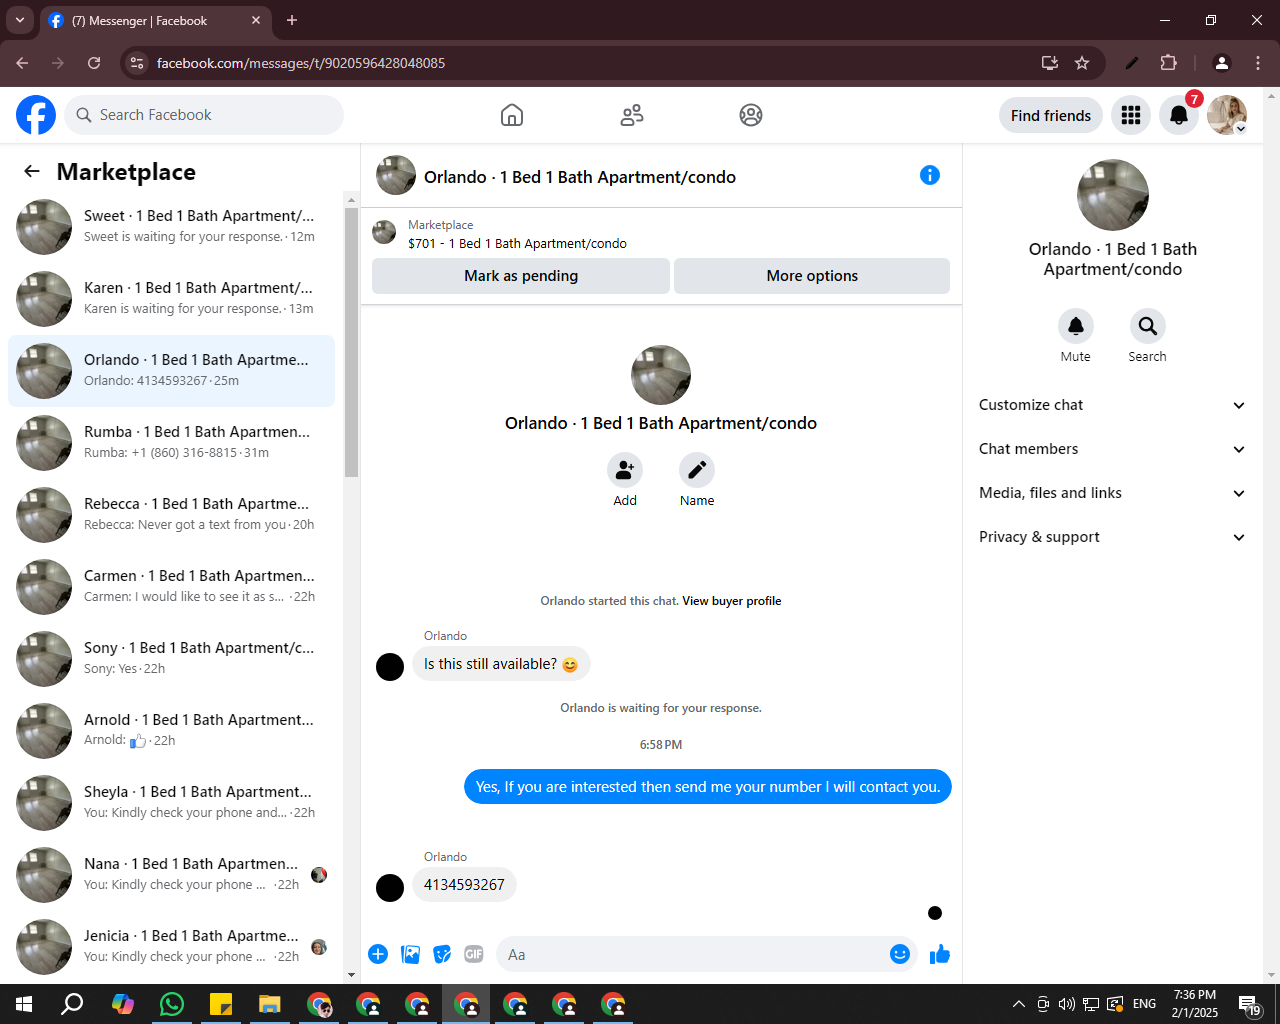Open the View buyer profile link
Viewport: 1280px width, 1024px height.
732,601
